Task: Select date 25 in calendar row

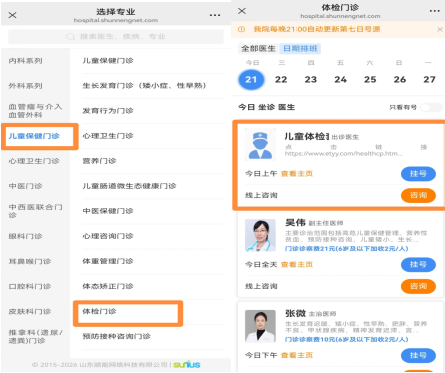Action: click(x=370, y=79)
